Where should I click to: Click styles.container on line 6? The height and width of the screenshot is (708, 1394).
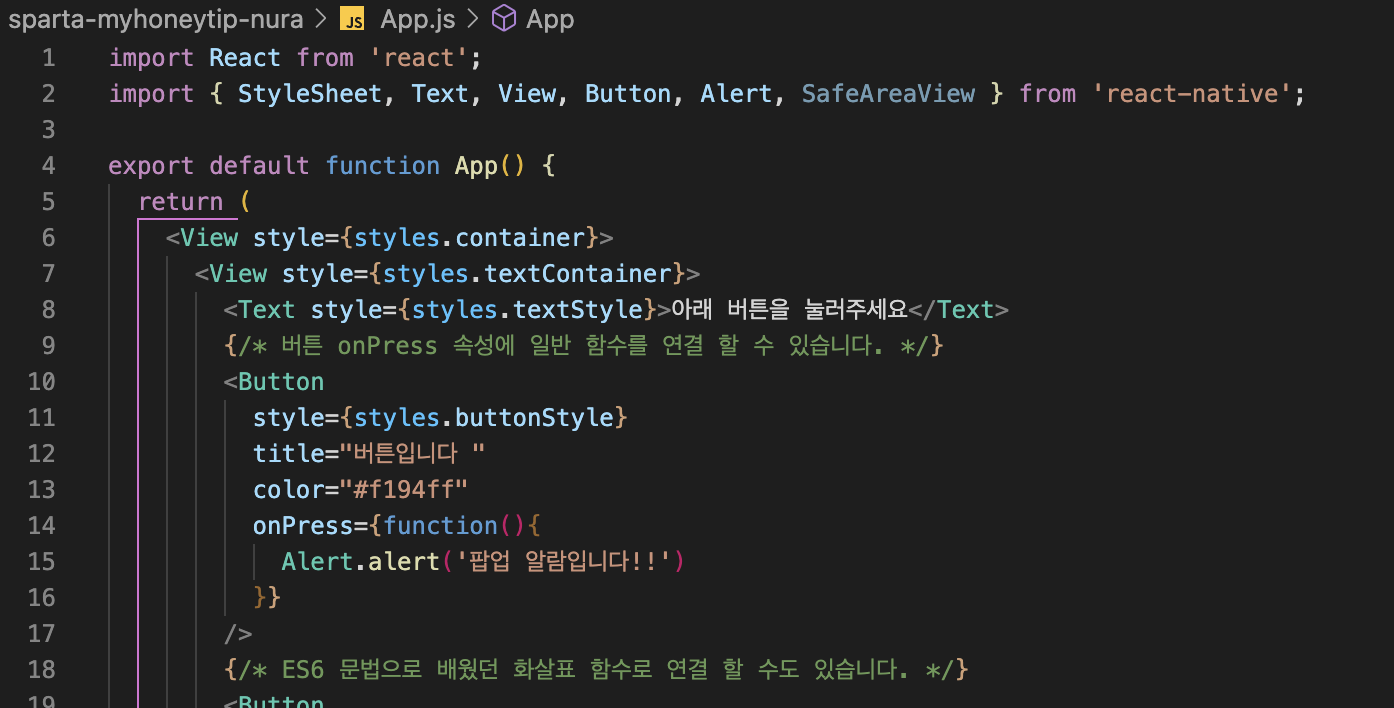pos(469,238)
